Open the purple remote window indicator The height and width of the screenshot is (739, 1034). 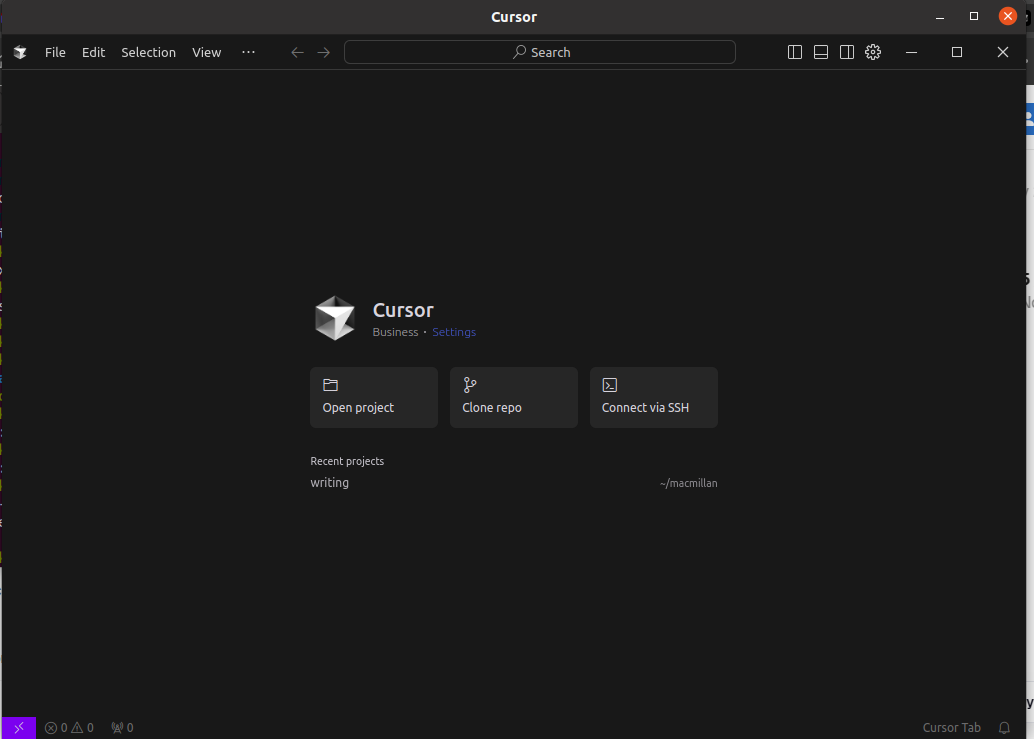pyautogui.click(x=18, y=728)
